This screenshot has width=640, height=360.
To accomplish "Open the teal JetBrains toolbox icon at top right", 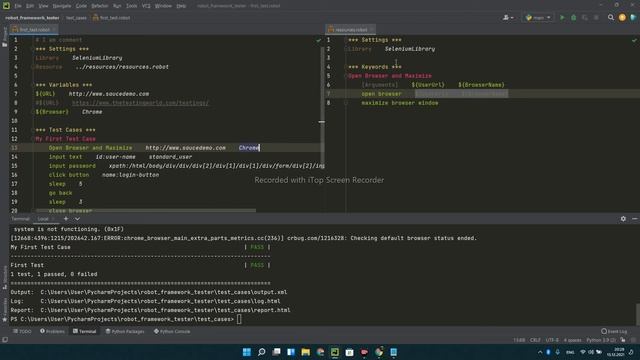I will point(633,18).
